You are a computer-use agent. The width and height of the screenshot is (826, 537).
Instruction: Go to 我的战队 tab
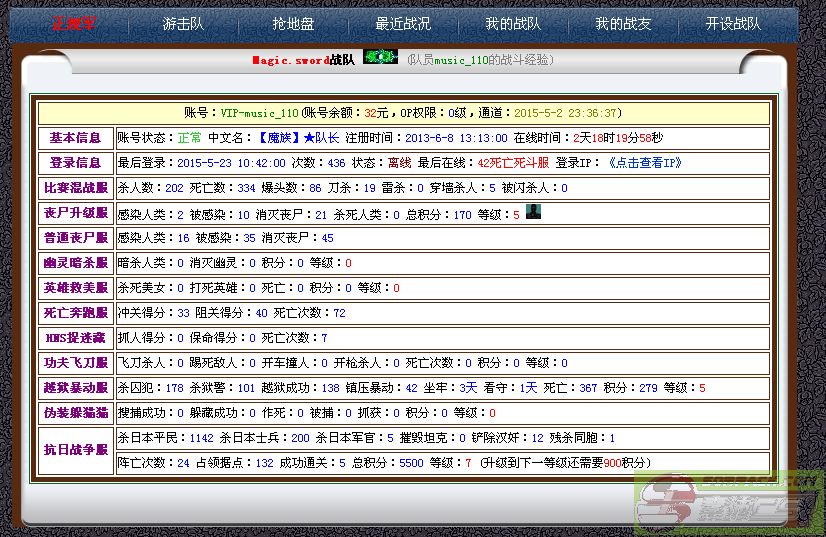(513, 24)
